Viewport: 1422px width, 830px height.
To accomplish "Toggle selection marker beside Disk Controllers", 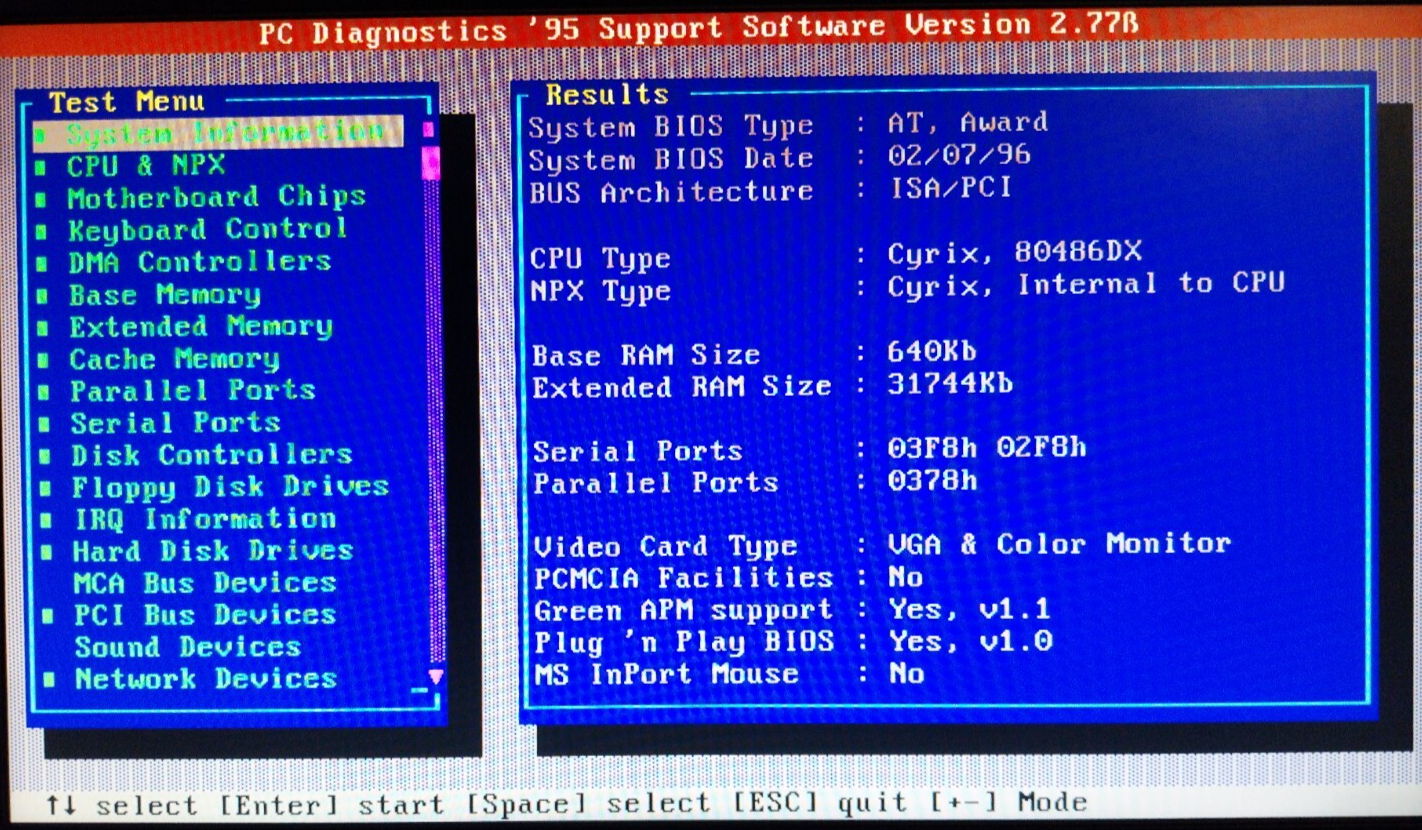I will (x=44, y=457).
